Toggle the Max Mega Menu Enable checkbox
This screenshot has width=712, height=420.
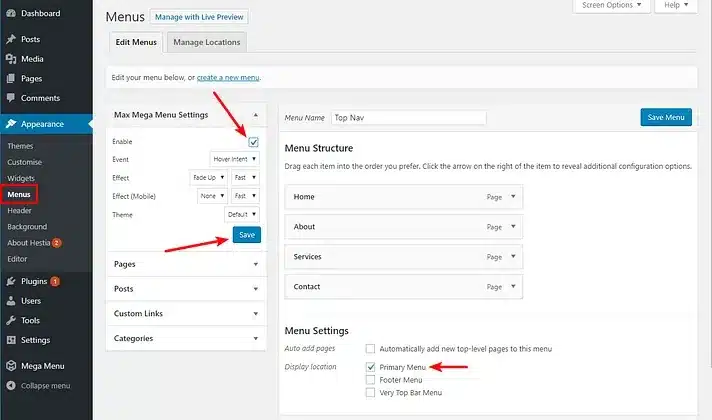pyautogui.click(x=254, y=142)
